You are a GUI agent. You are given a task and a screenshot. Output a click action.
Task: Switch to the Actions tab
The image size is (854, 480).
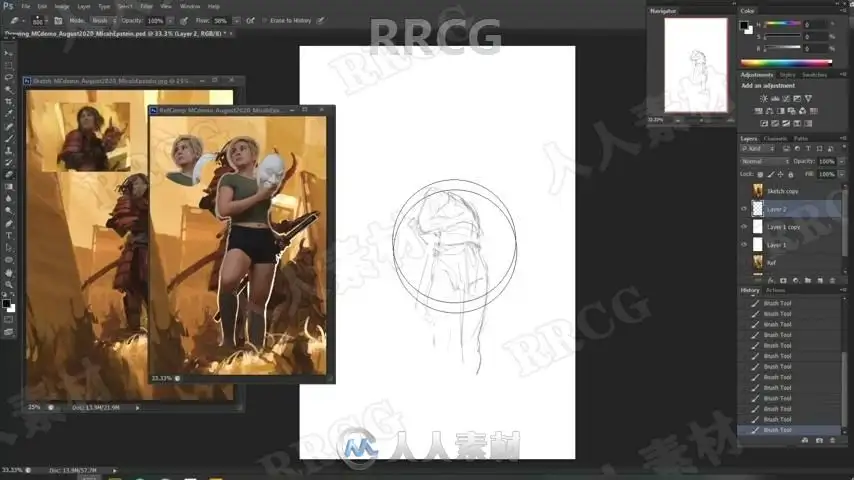(x=775, y=290)
